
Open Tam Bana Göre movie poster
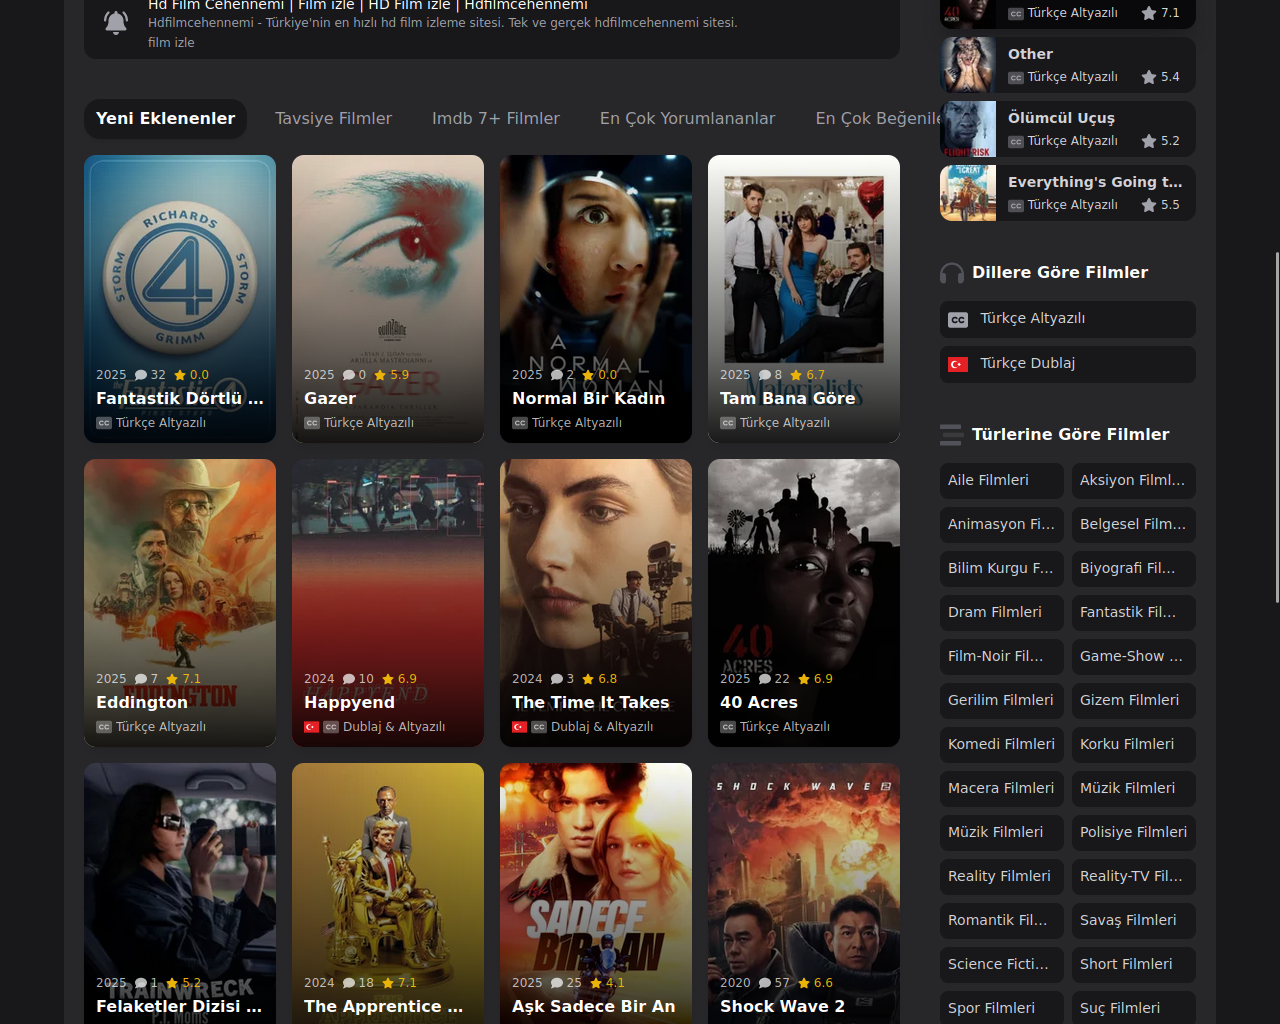point(804,299)
